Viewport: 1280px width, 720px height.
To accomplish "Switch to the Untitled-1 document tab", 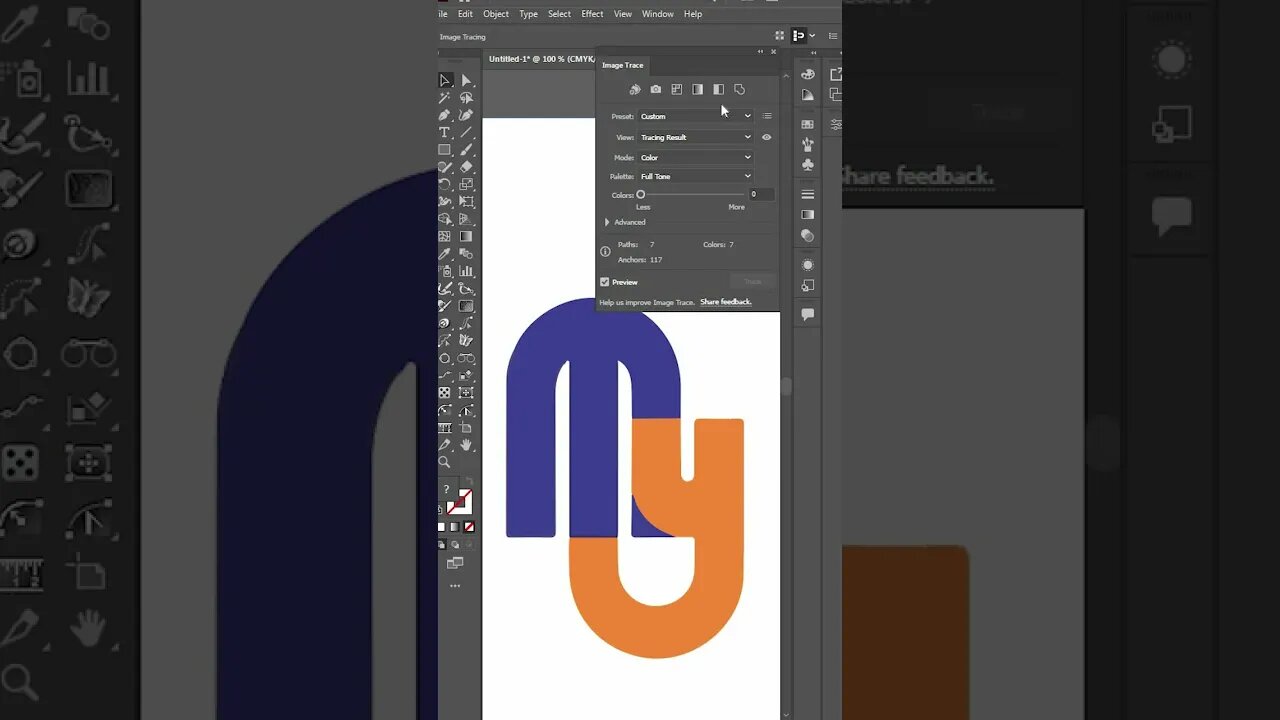I will [x=540, y=59].
